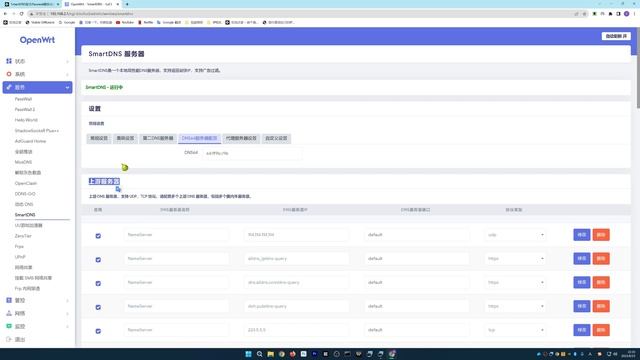Viewport: 640px width, 360px height.
Task: Click the red delete button in udp row
Action: pyautogui.click(x=601, y=235)
